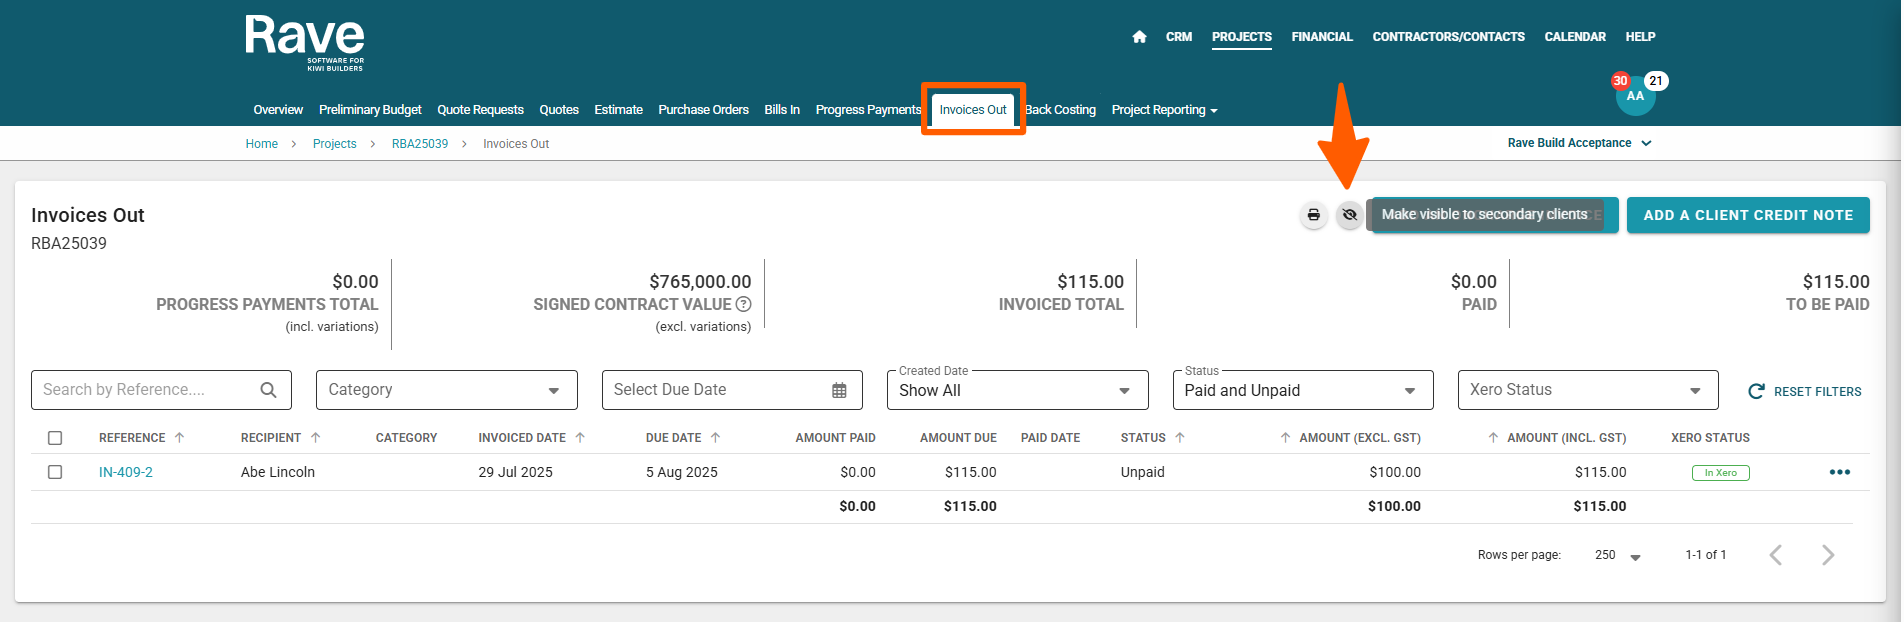Click the search magnifier icon

268,390
